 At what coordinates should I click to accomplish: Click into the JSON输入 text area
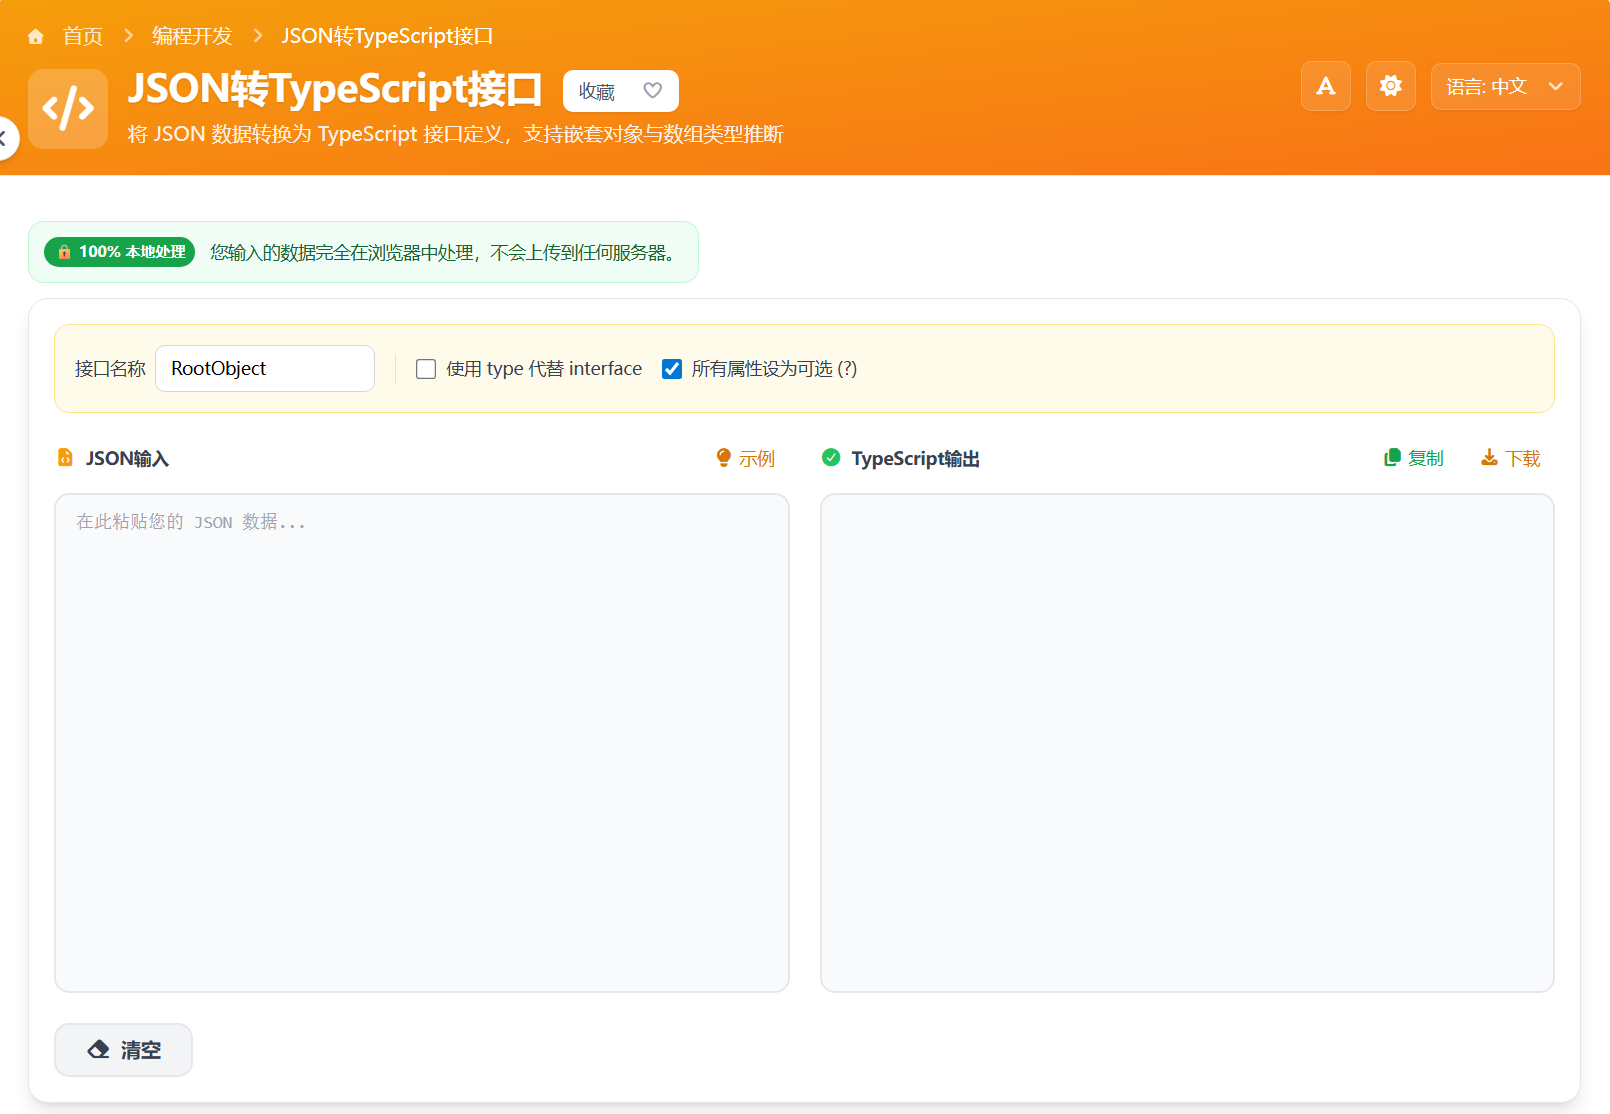(x=421, y=742)
